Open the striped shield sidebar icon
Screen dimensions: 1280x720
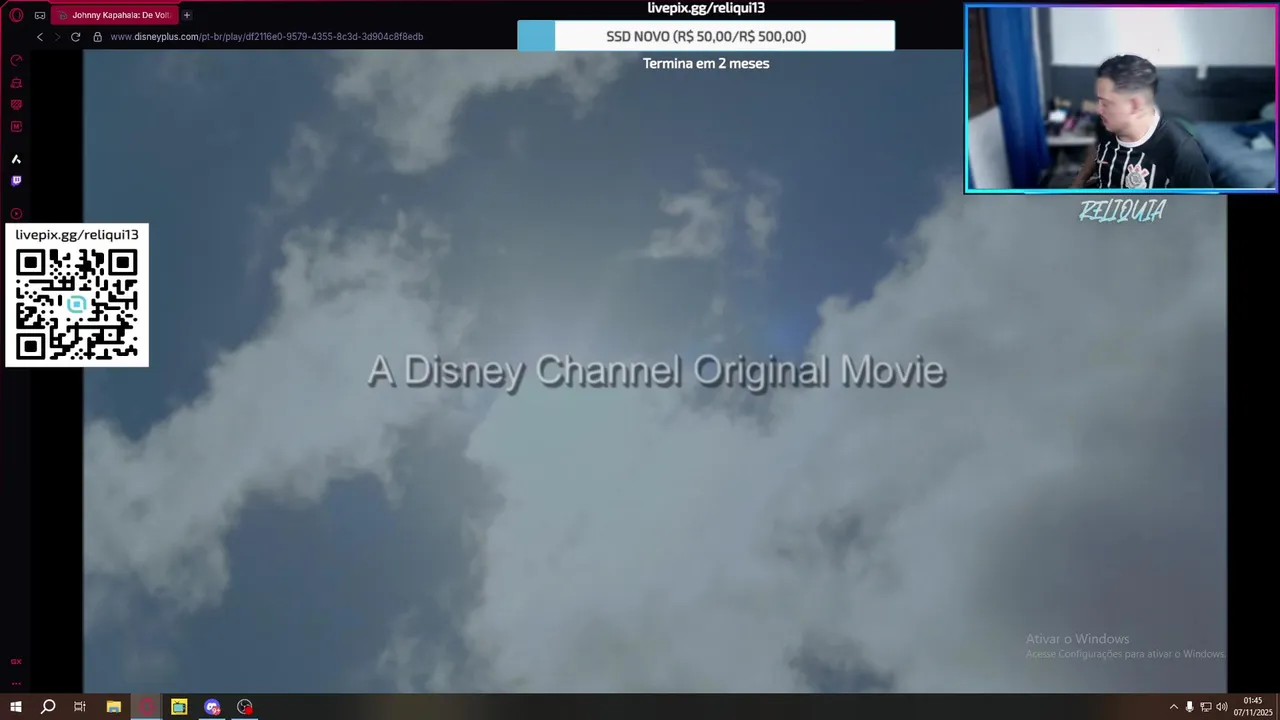[x=16, y=105]
